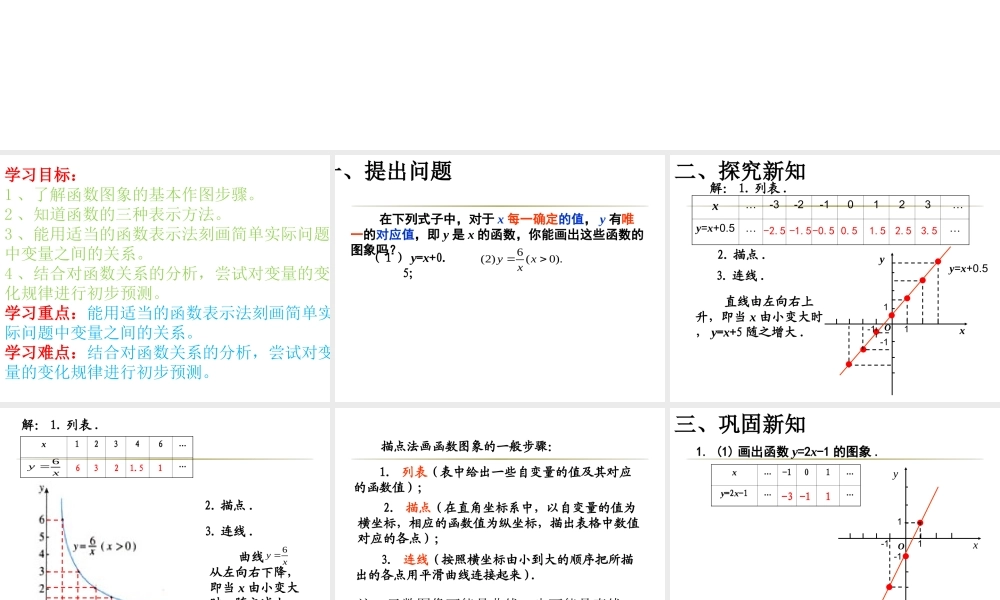Open the 学习目标 slide thumbnail

coord(165,278)
